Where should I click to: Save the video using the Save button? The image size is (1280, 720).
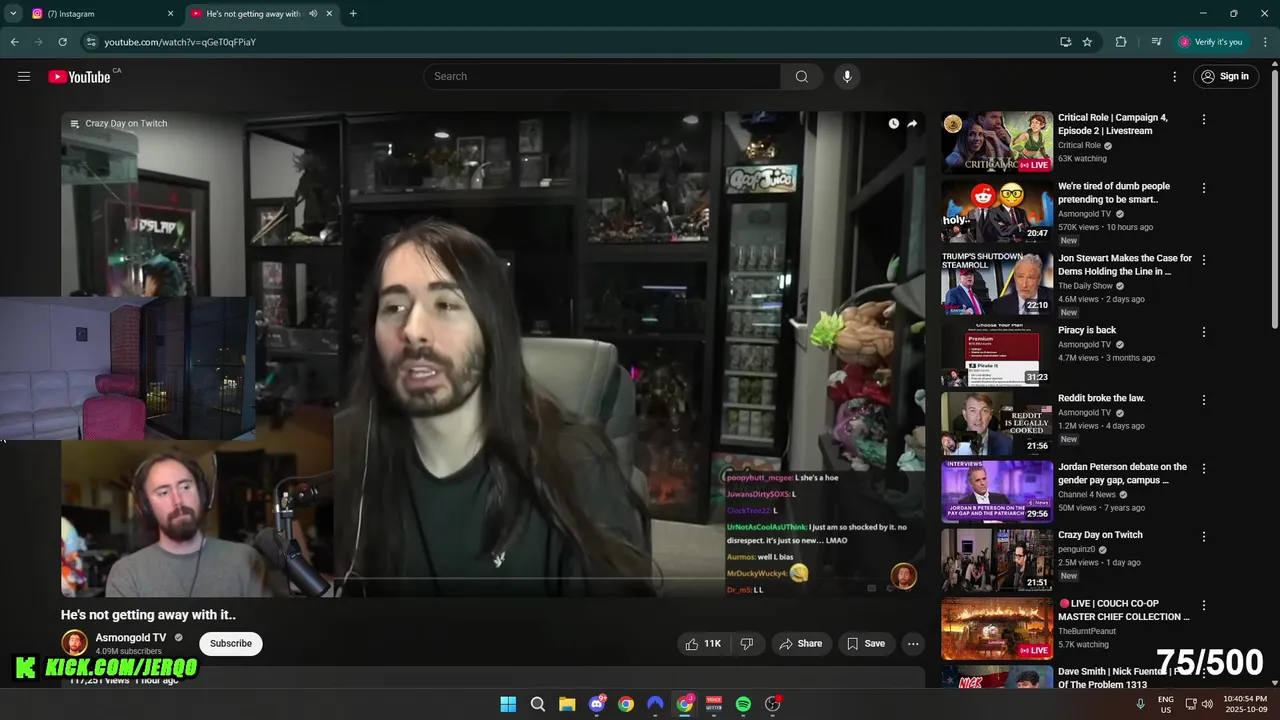point(866,644)
